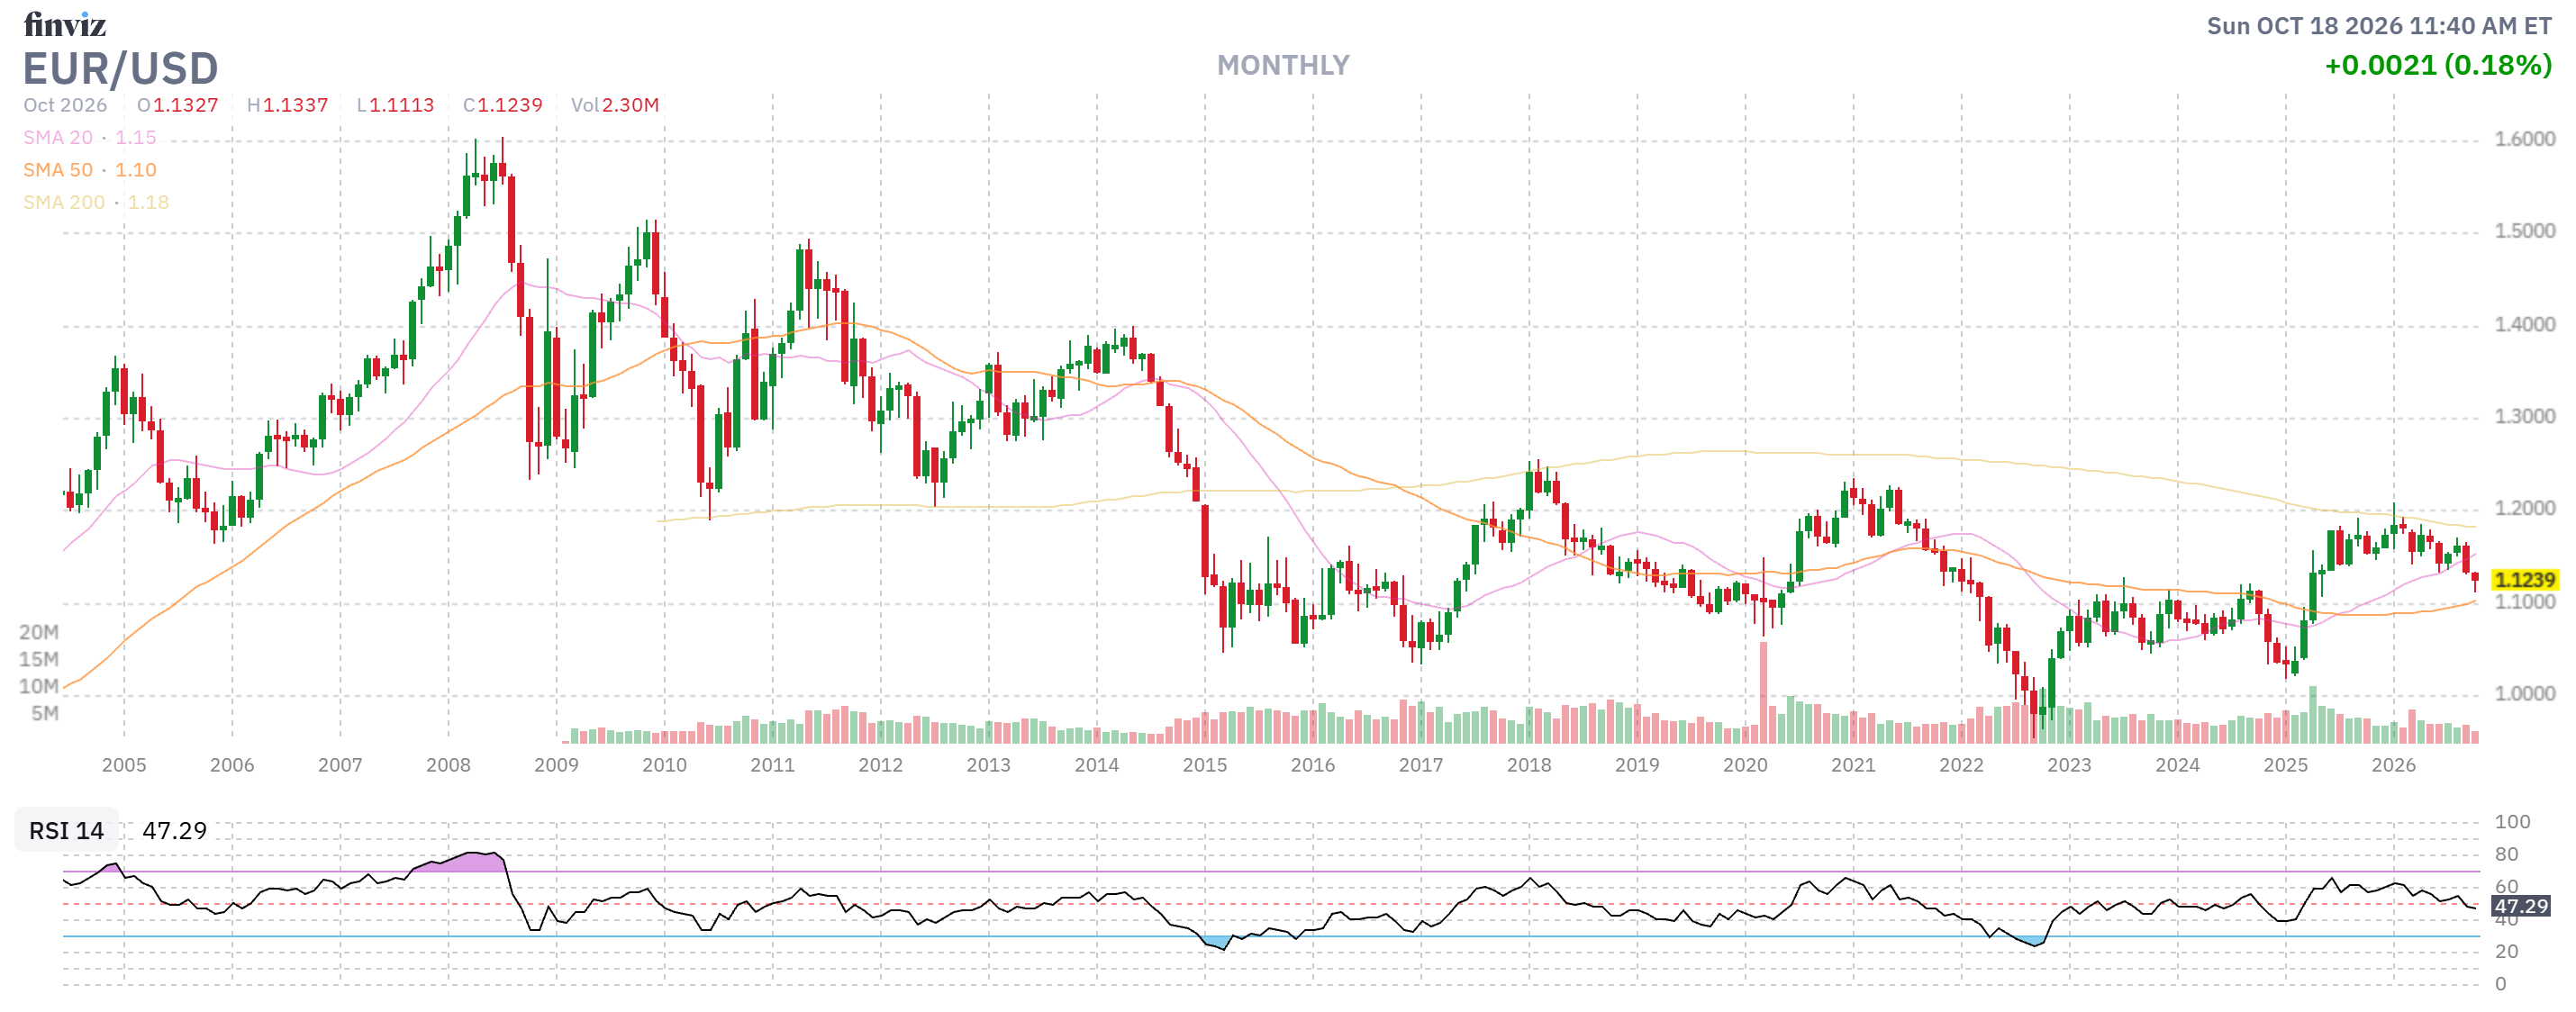Click the yellow 1.1239 current price tag
Image resolution: width=2576 pixels, height=1012 pixels.
[2524, 580]
